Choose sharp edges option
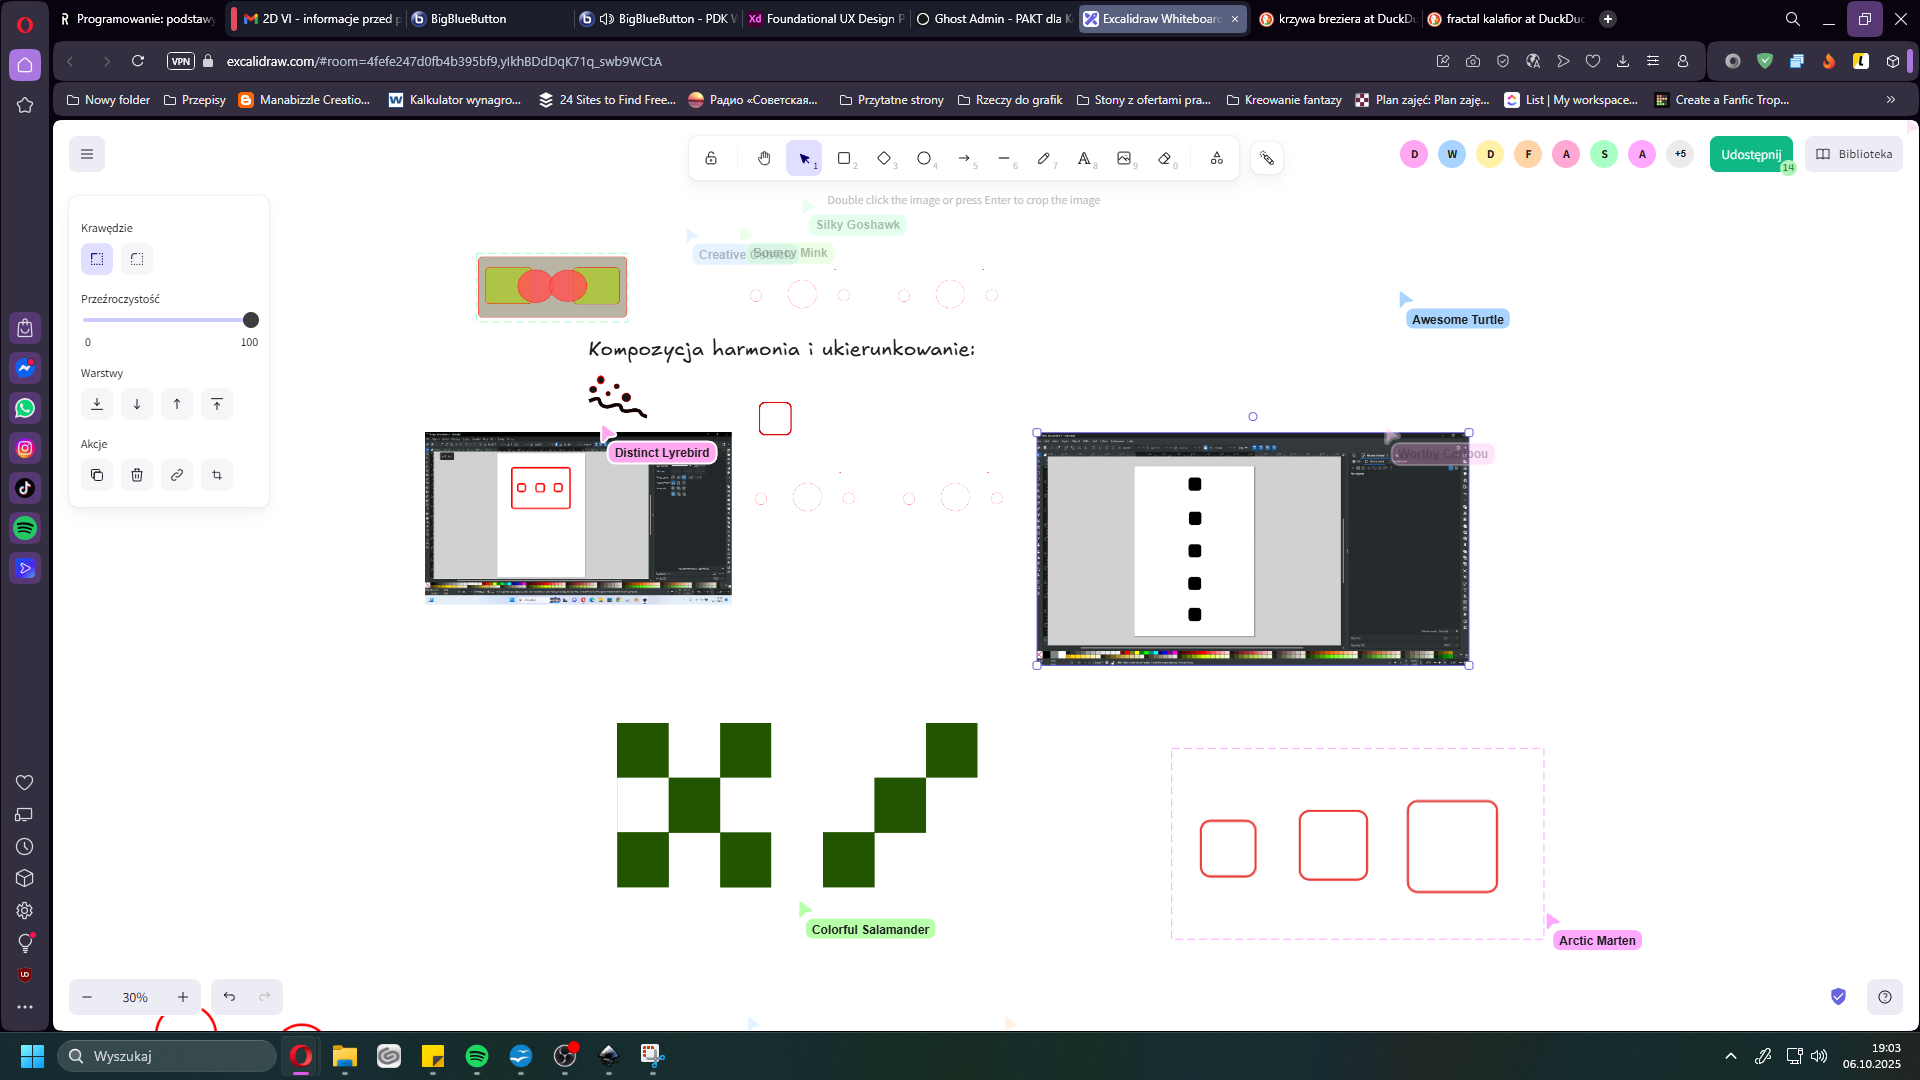This screenshot has width=1920, height=1080. coord(97,259)
